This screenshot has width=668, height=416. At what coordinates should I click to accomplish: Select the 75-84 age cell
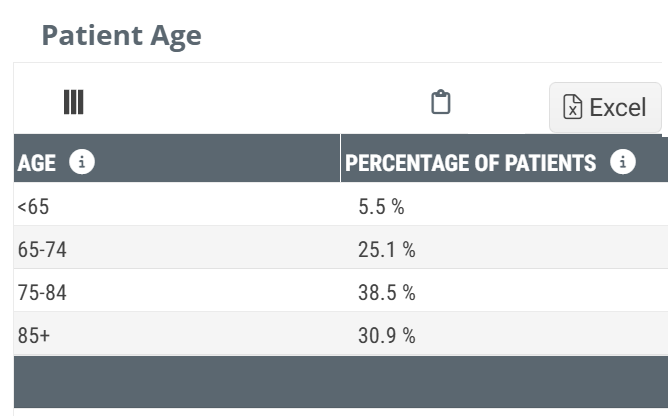42,293
